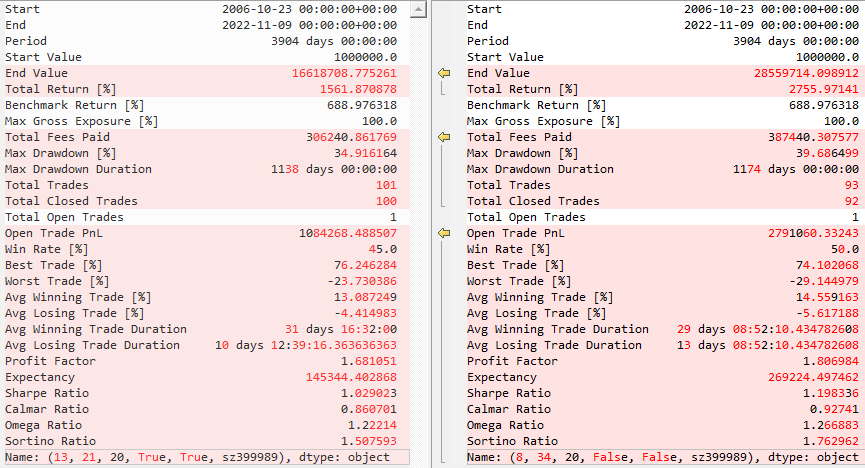
Task: Select left pane Total Open Trades value 1
Action: point(393,217)
